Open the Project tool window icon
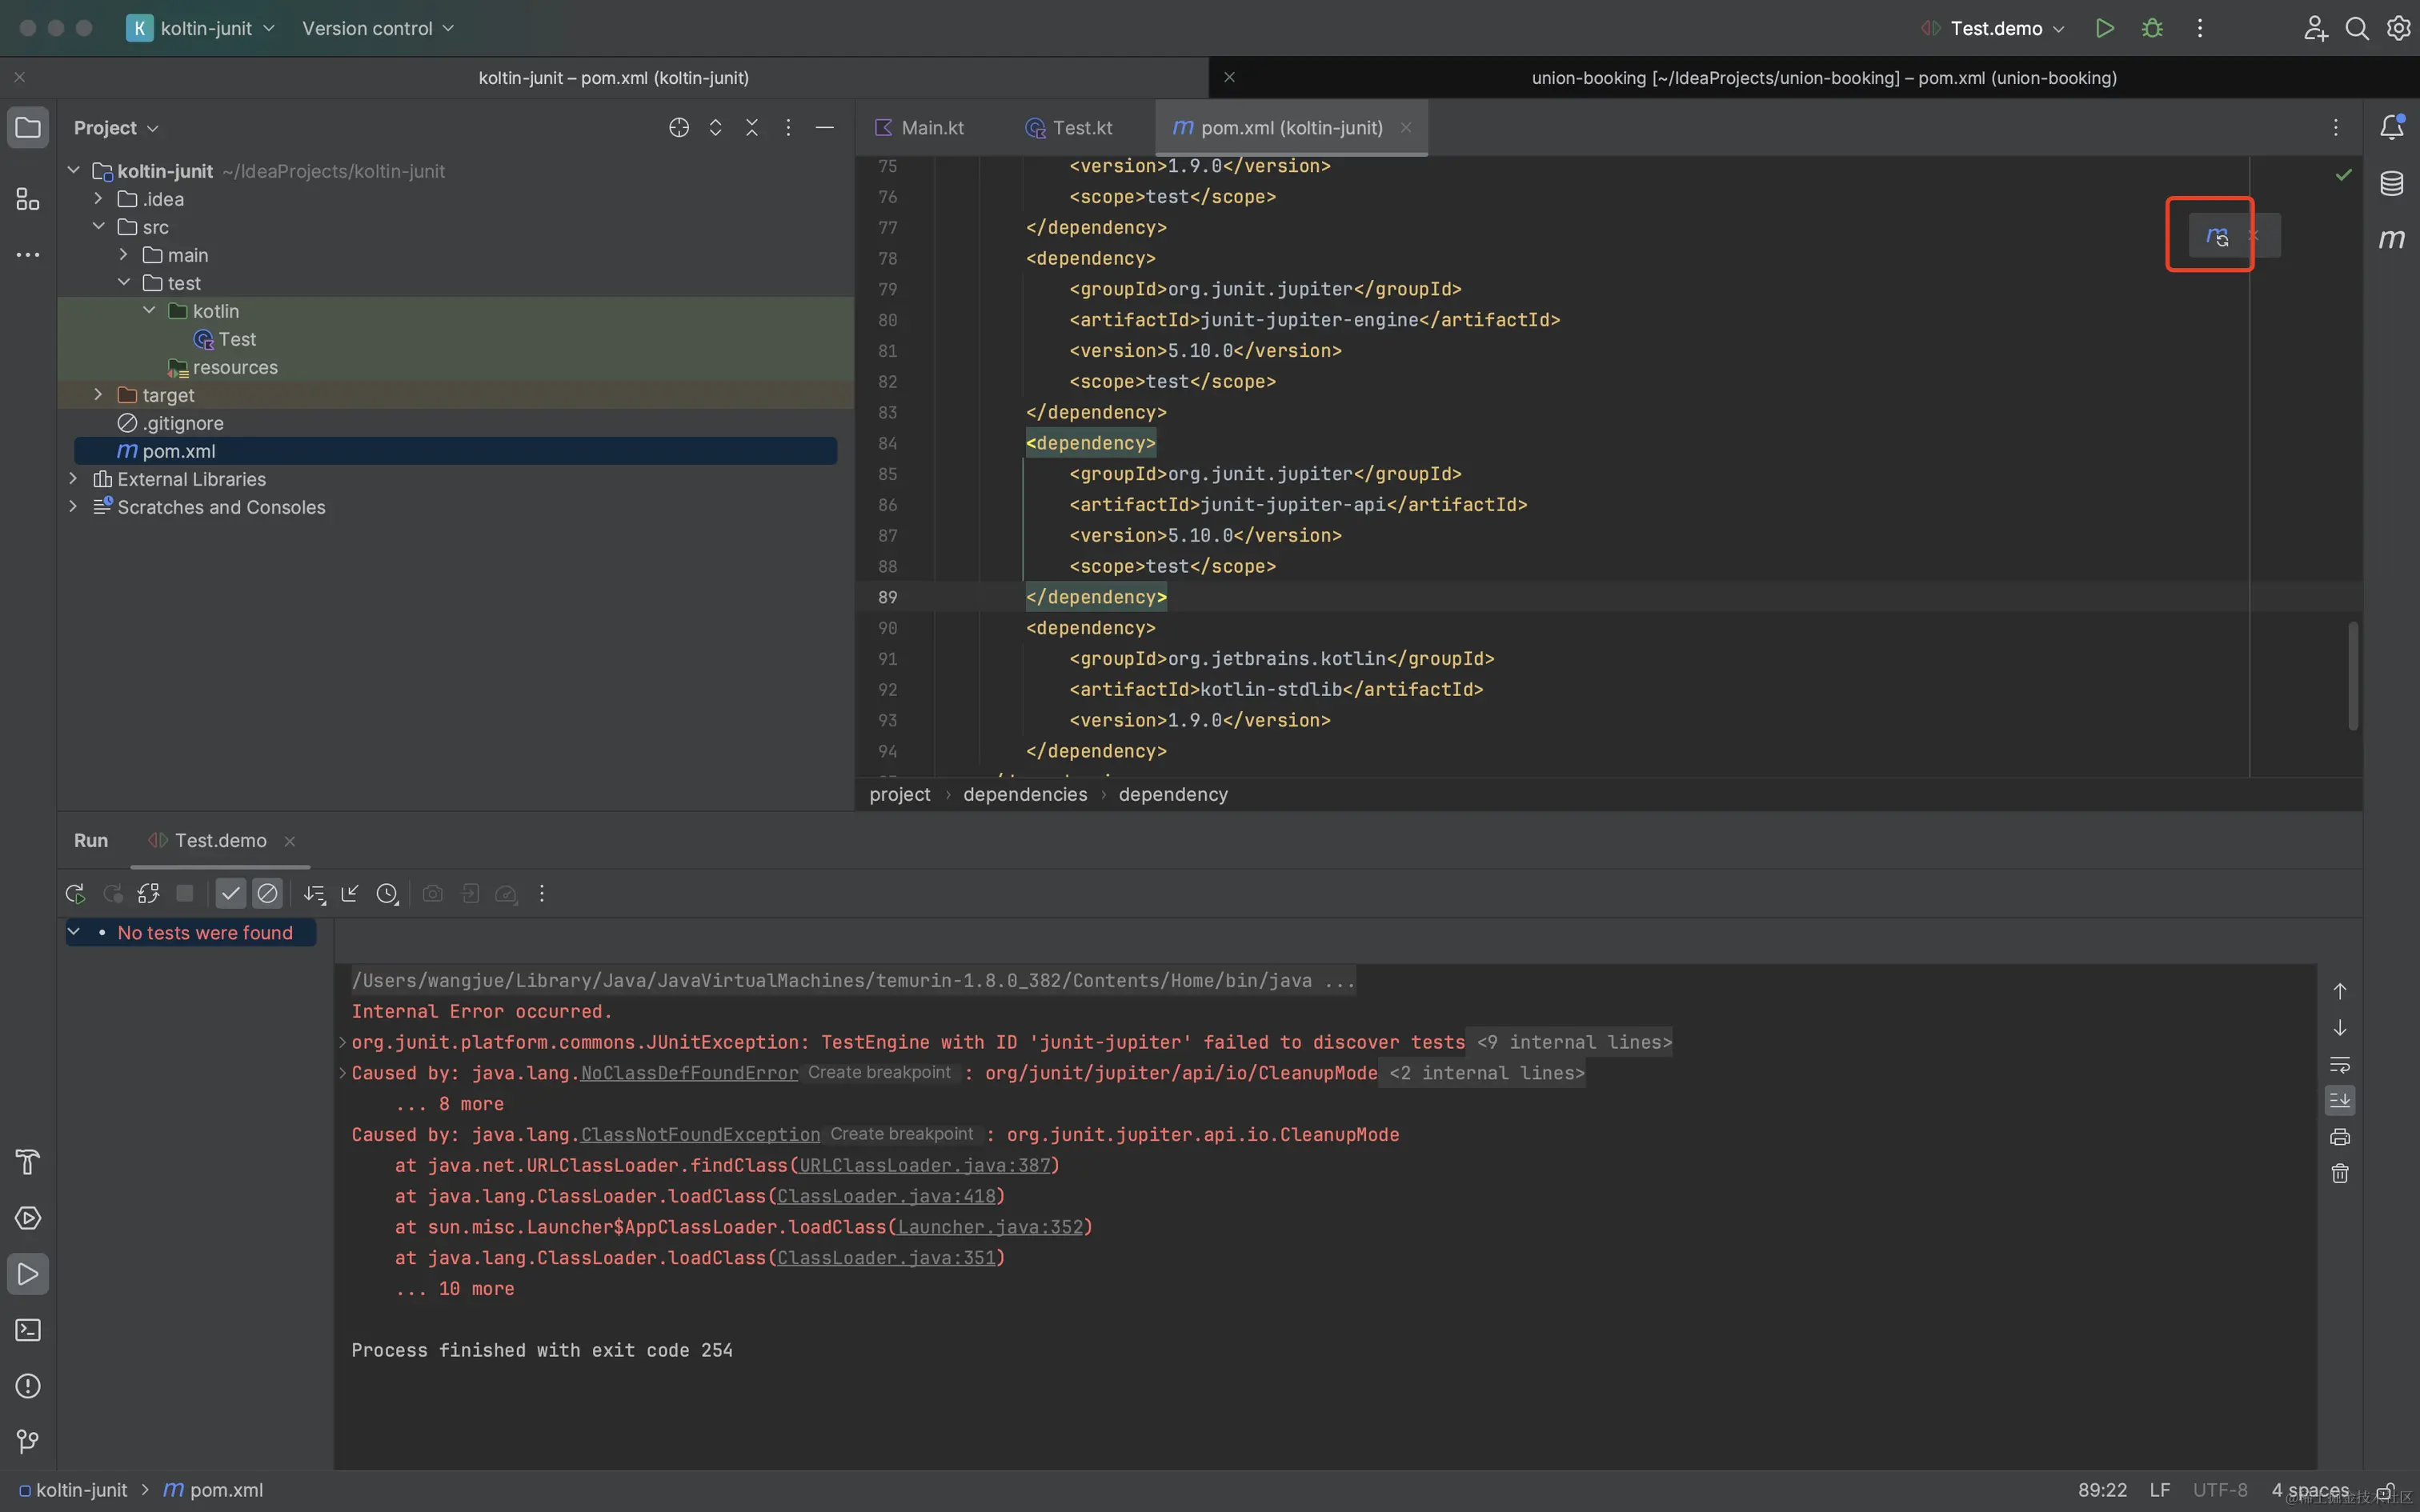Image resolution: width=2420 pixels, height=1512 pixels. click(x=28, y=128)
